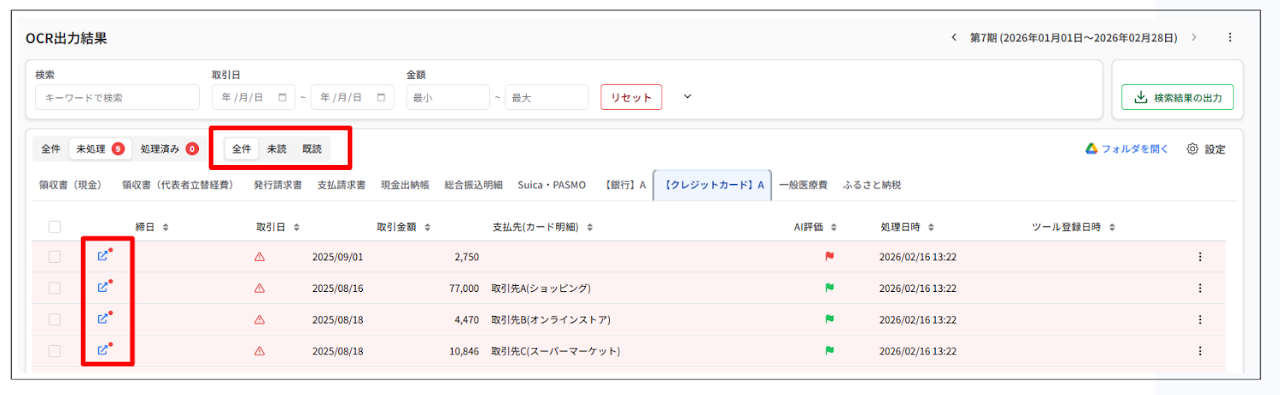Switch to 【銀行】A tab
Screen dimensions: 1280x395
click(625, 185)
